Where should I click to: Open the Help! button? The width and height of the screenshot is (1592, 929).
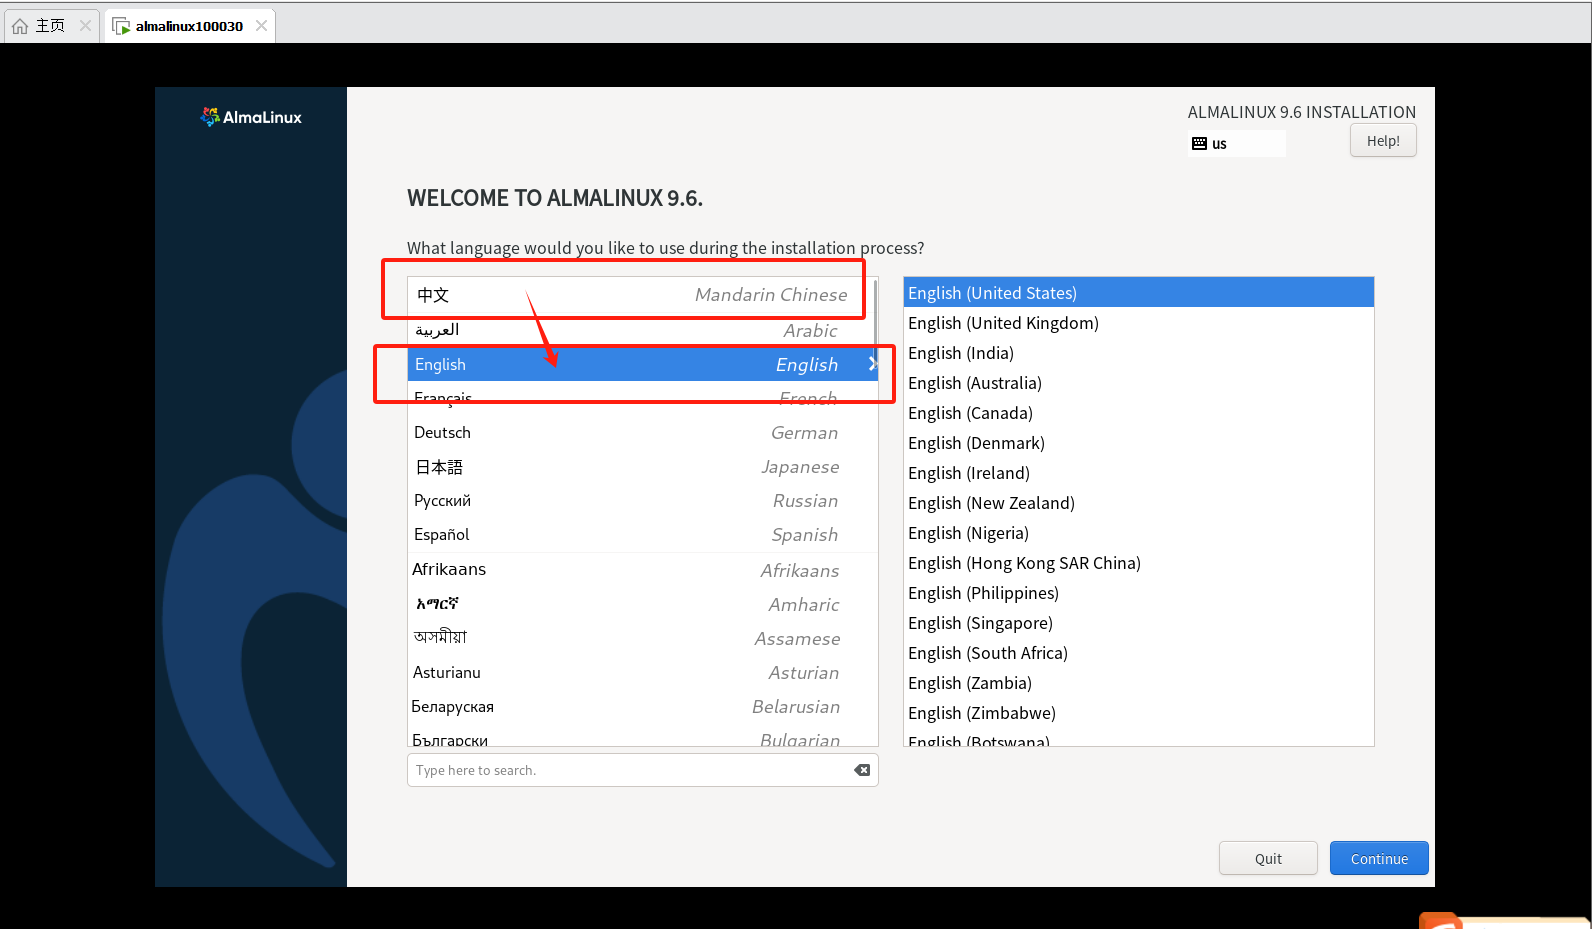tap(1383, 141)
